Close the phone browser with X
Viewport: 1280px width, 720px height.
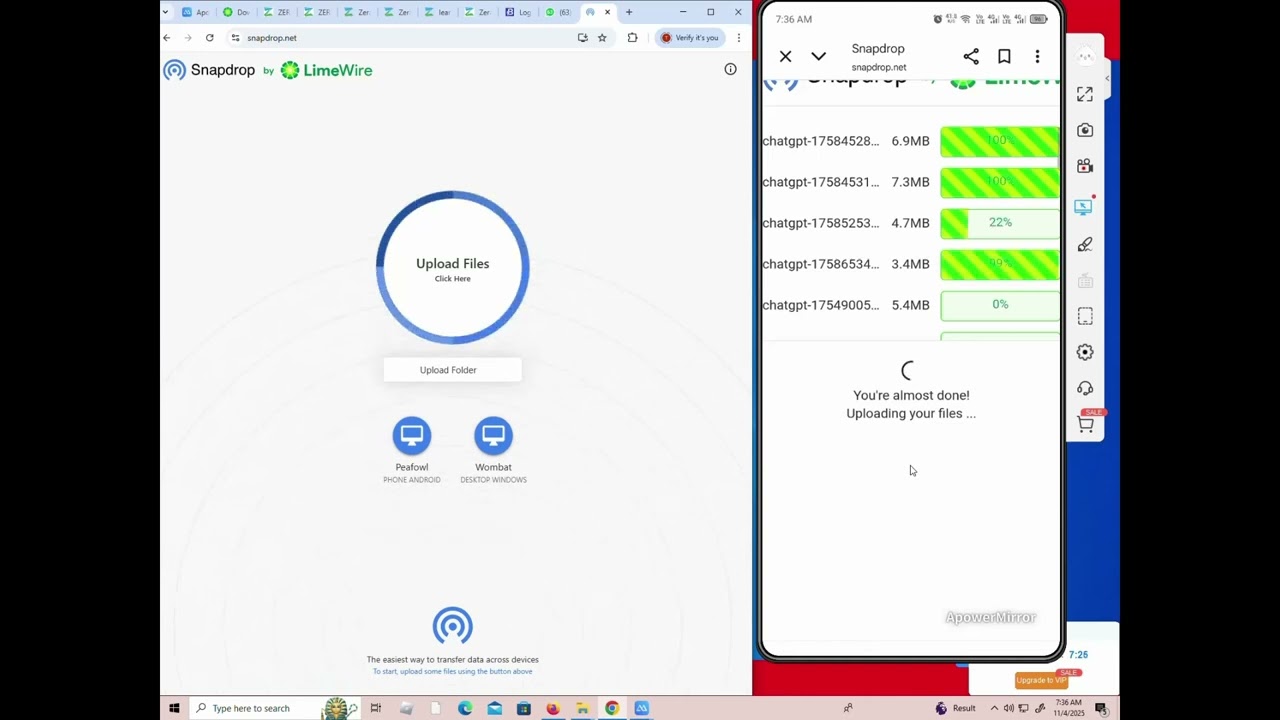(786, 57)
